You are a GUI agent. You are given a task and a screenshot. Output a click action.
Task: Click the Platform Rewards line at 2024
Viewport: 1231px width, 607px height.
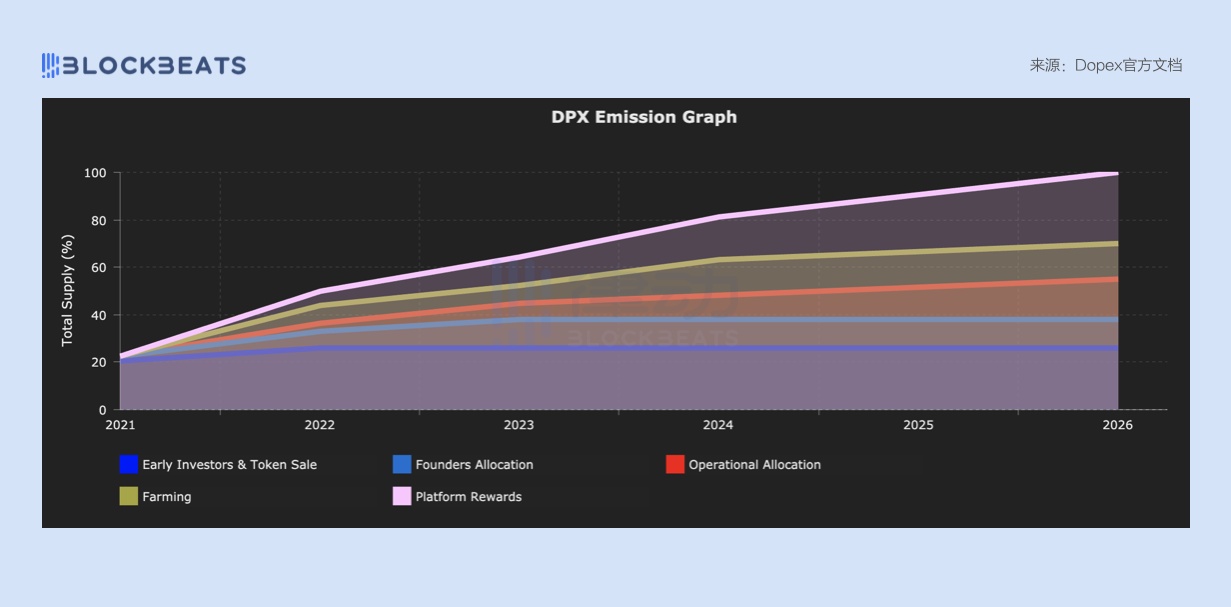coord(718,217)
